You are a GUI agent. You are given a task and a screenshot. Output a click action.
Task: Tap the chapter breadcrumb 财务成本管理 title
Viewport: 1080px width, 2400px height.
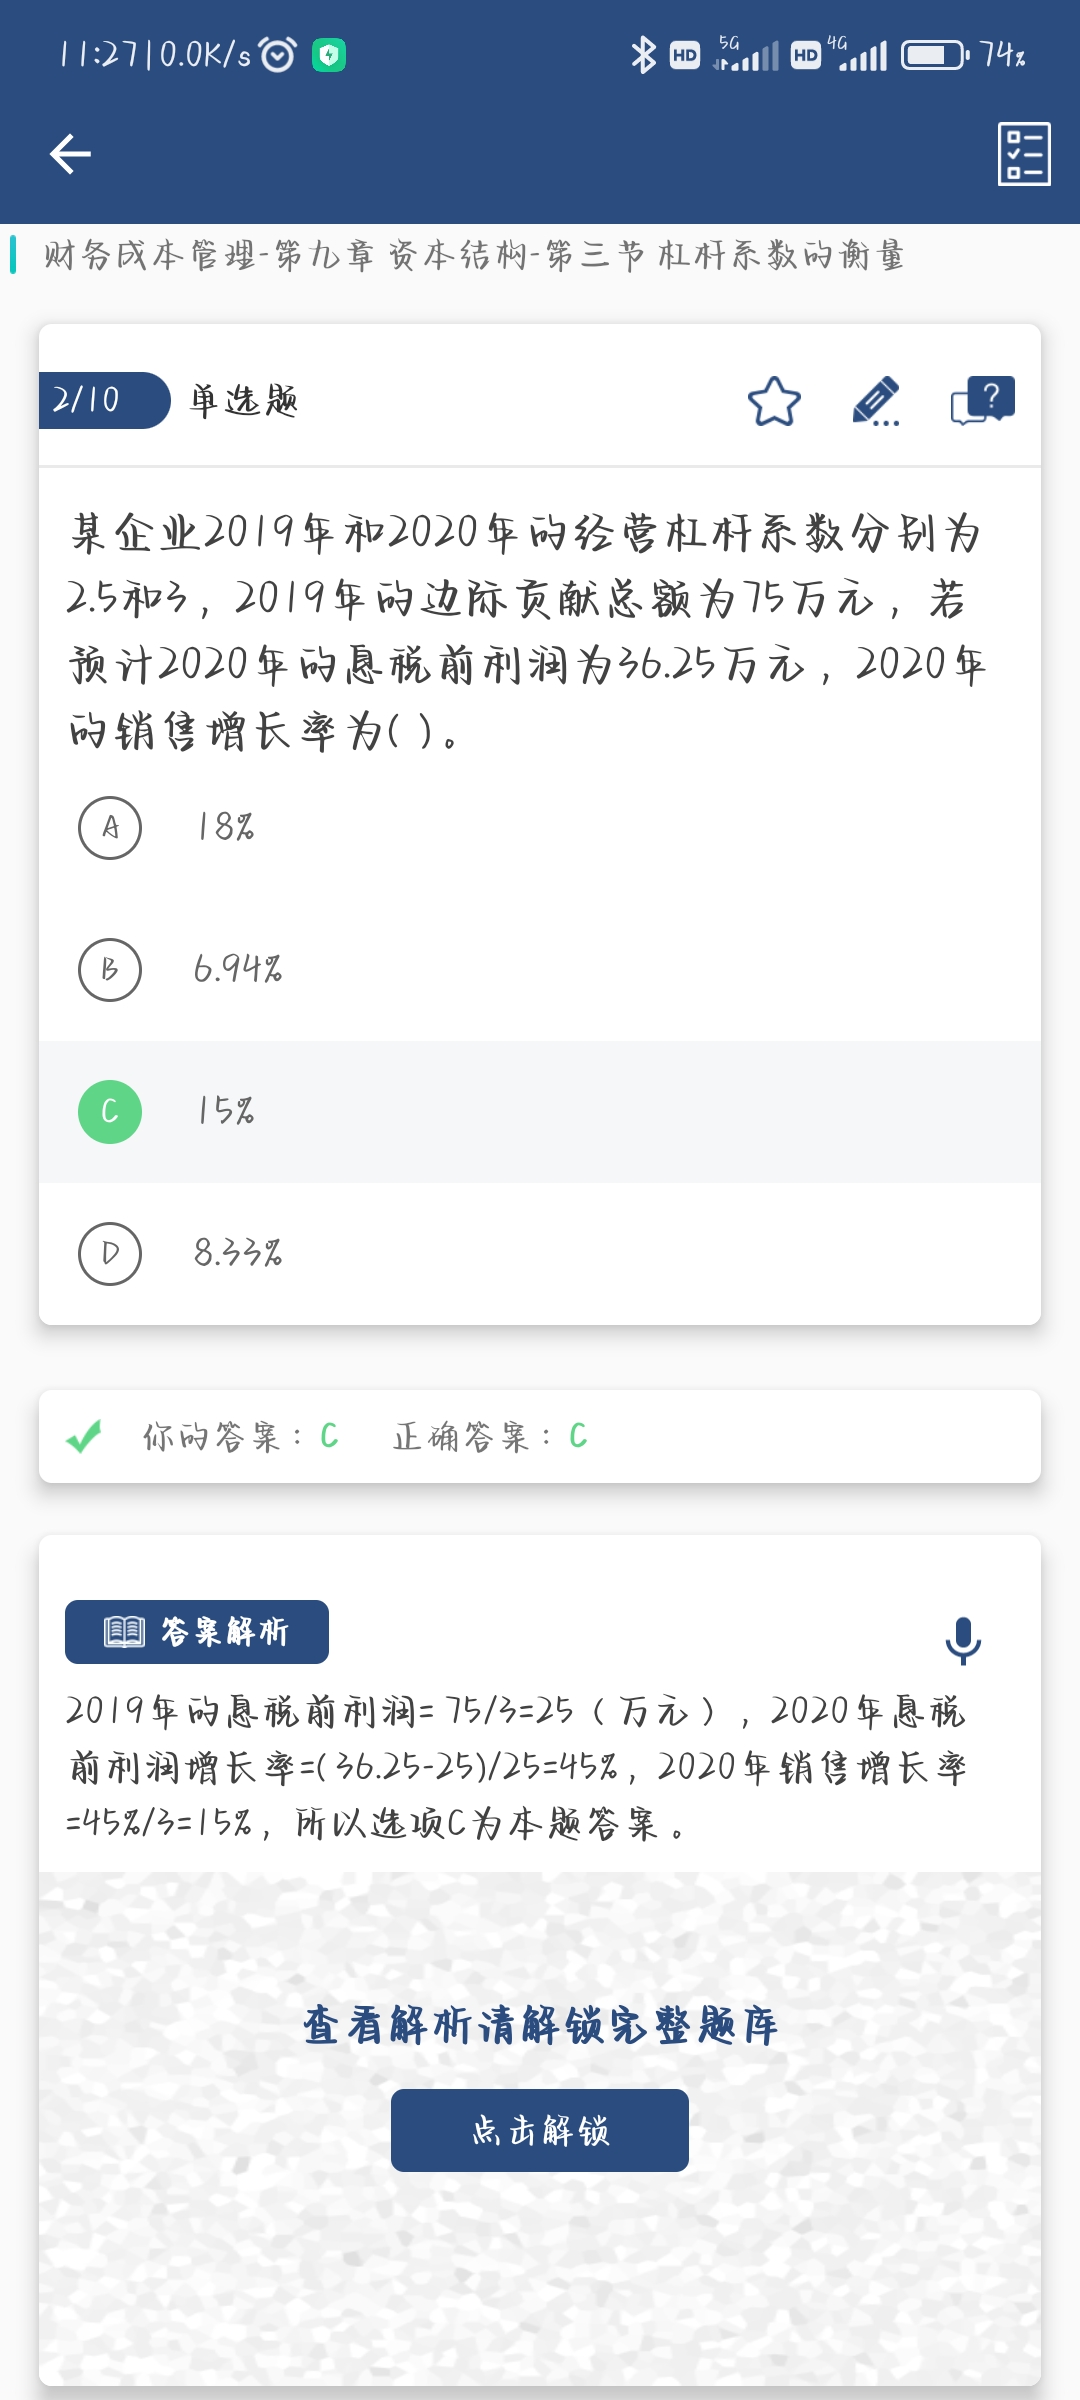(x=474, y=255)
